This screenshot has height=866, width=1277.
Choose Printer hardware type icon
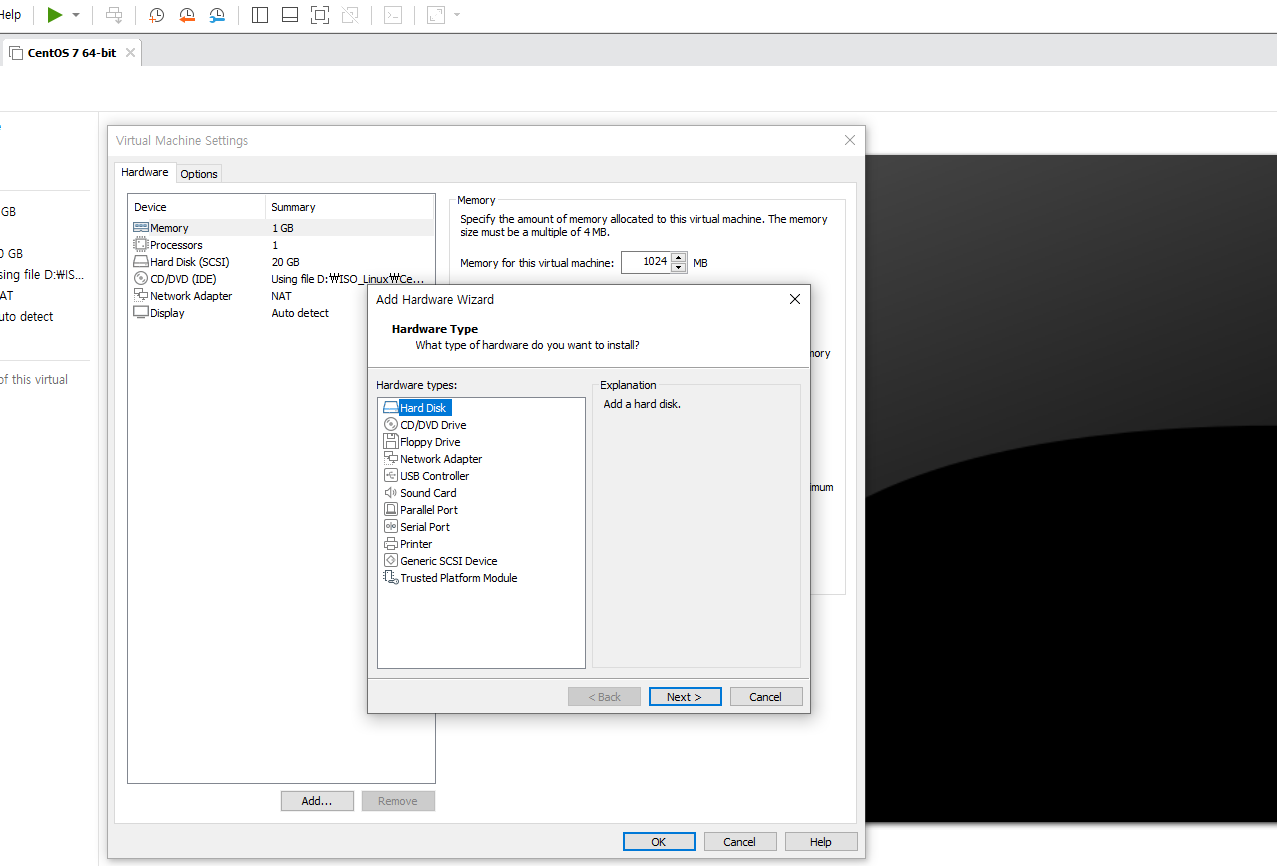tap(391, 544)
